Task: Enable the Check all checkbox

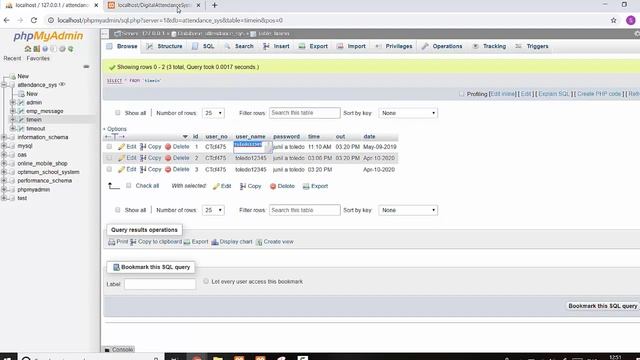Action: coord(129,186)
